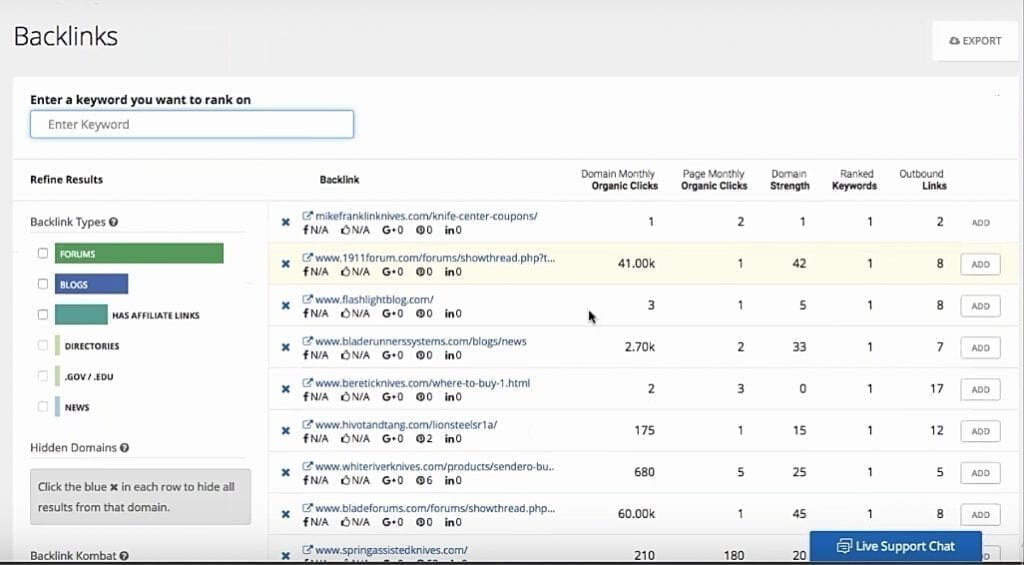The width and height of the screenshot is (1024, 565).
Task: Add the 1911forum.com backlink
Action: [980, 264]
